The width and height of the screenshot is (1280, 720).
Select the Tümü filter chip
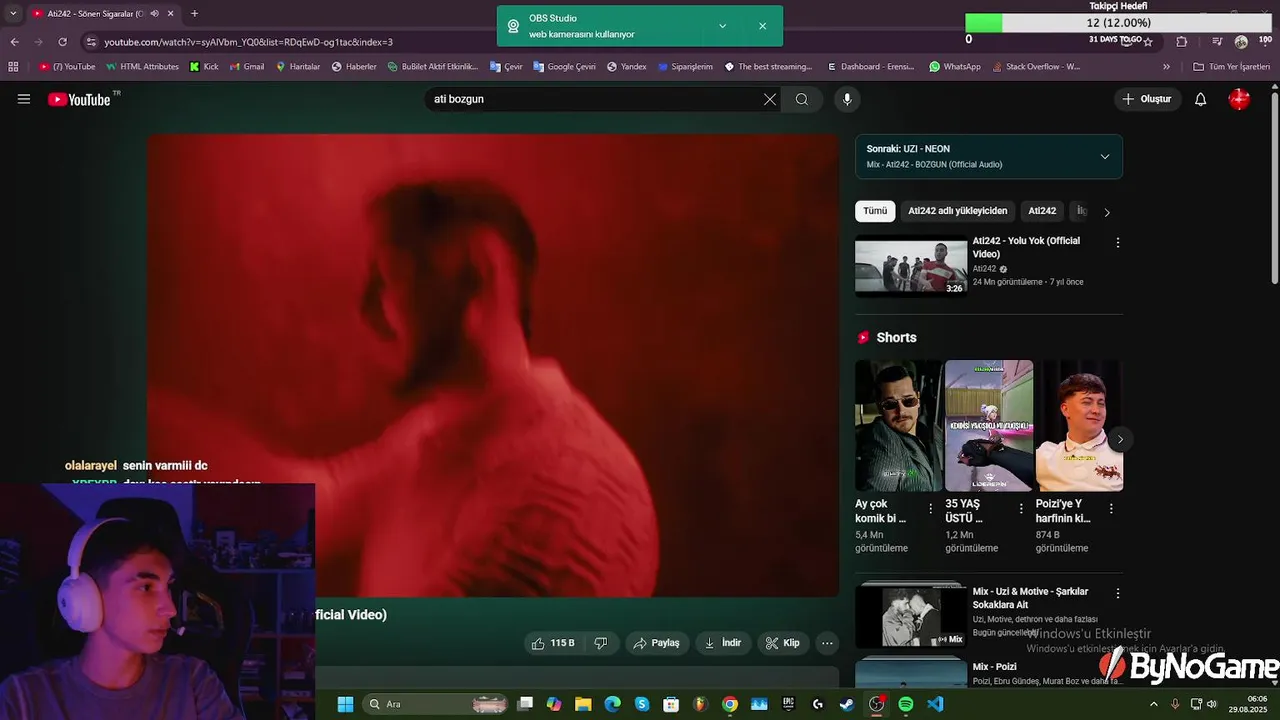tap(875, 211)
